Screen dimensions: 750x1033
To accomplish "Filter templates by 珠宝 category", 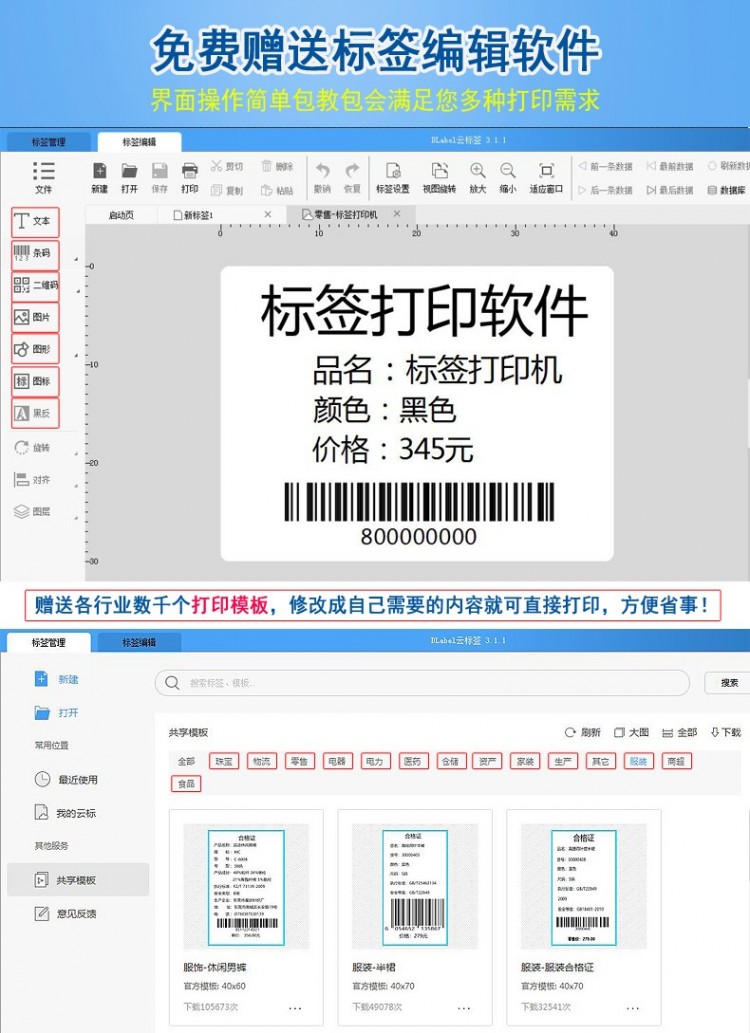I will click(224, 761).
